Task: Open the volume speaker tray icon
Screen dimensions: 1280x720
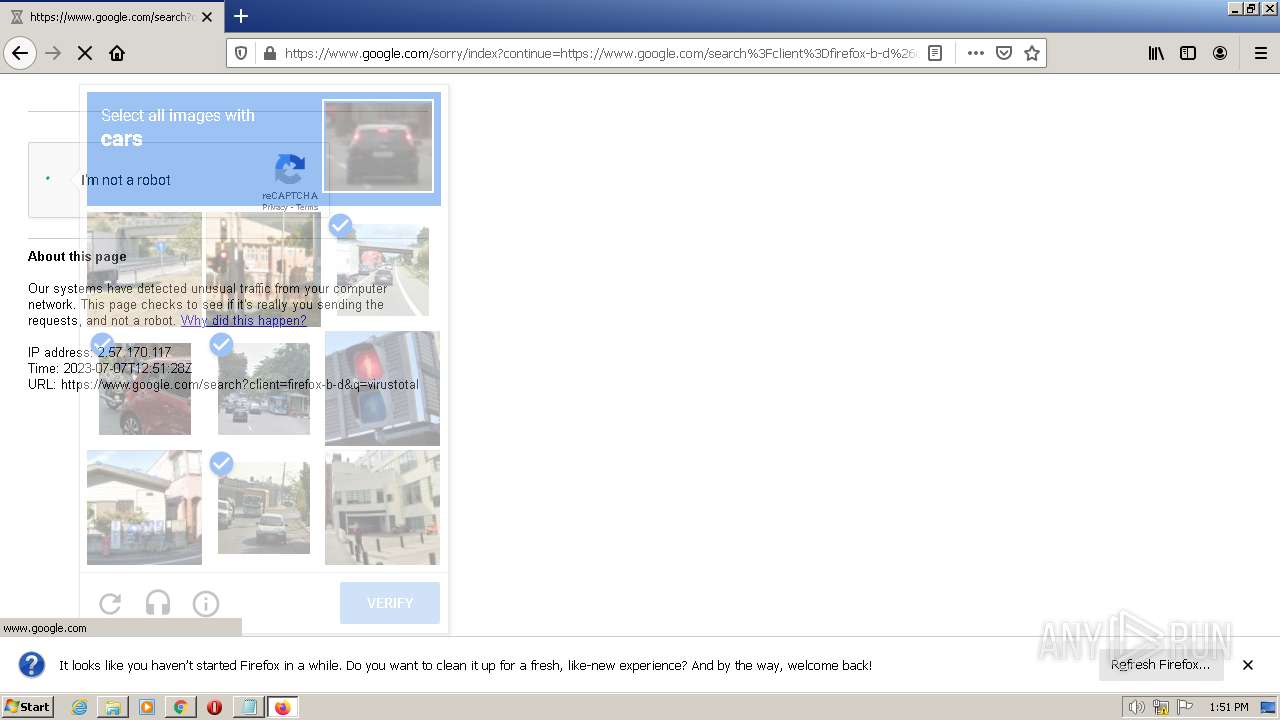Action: point(1136,707)
